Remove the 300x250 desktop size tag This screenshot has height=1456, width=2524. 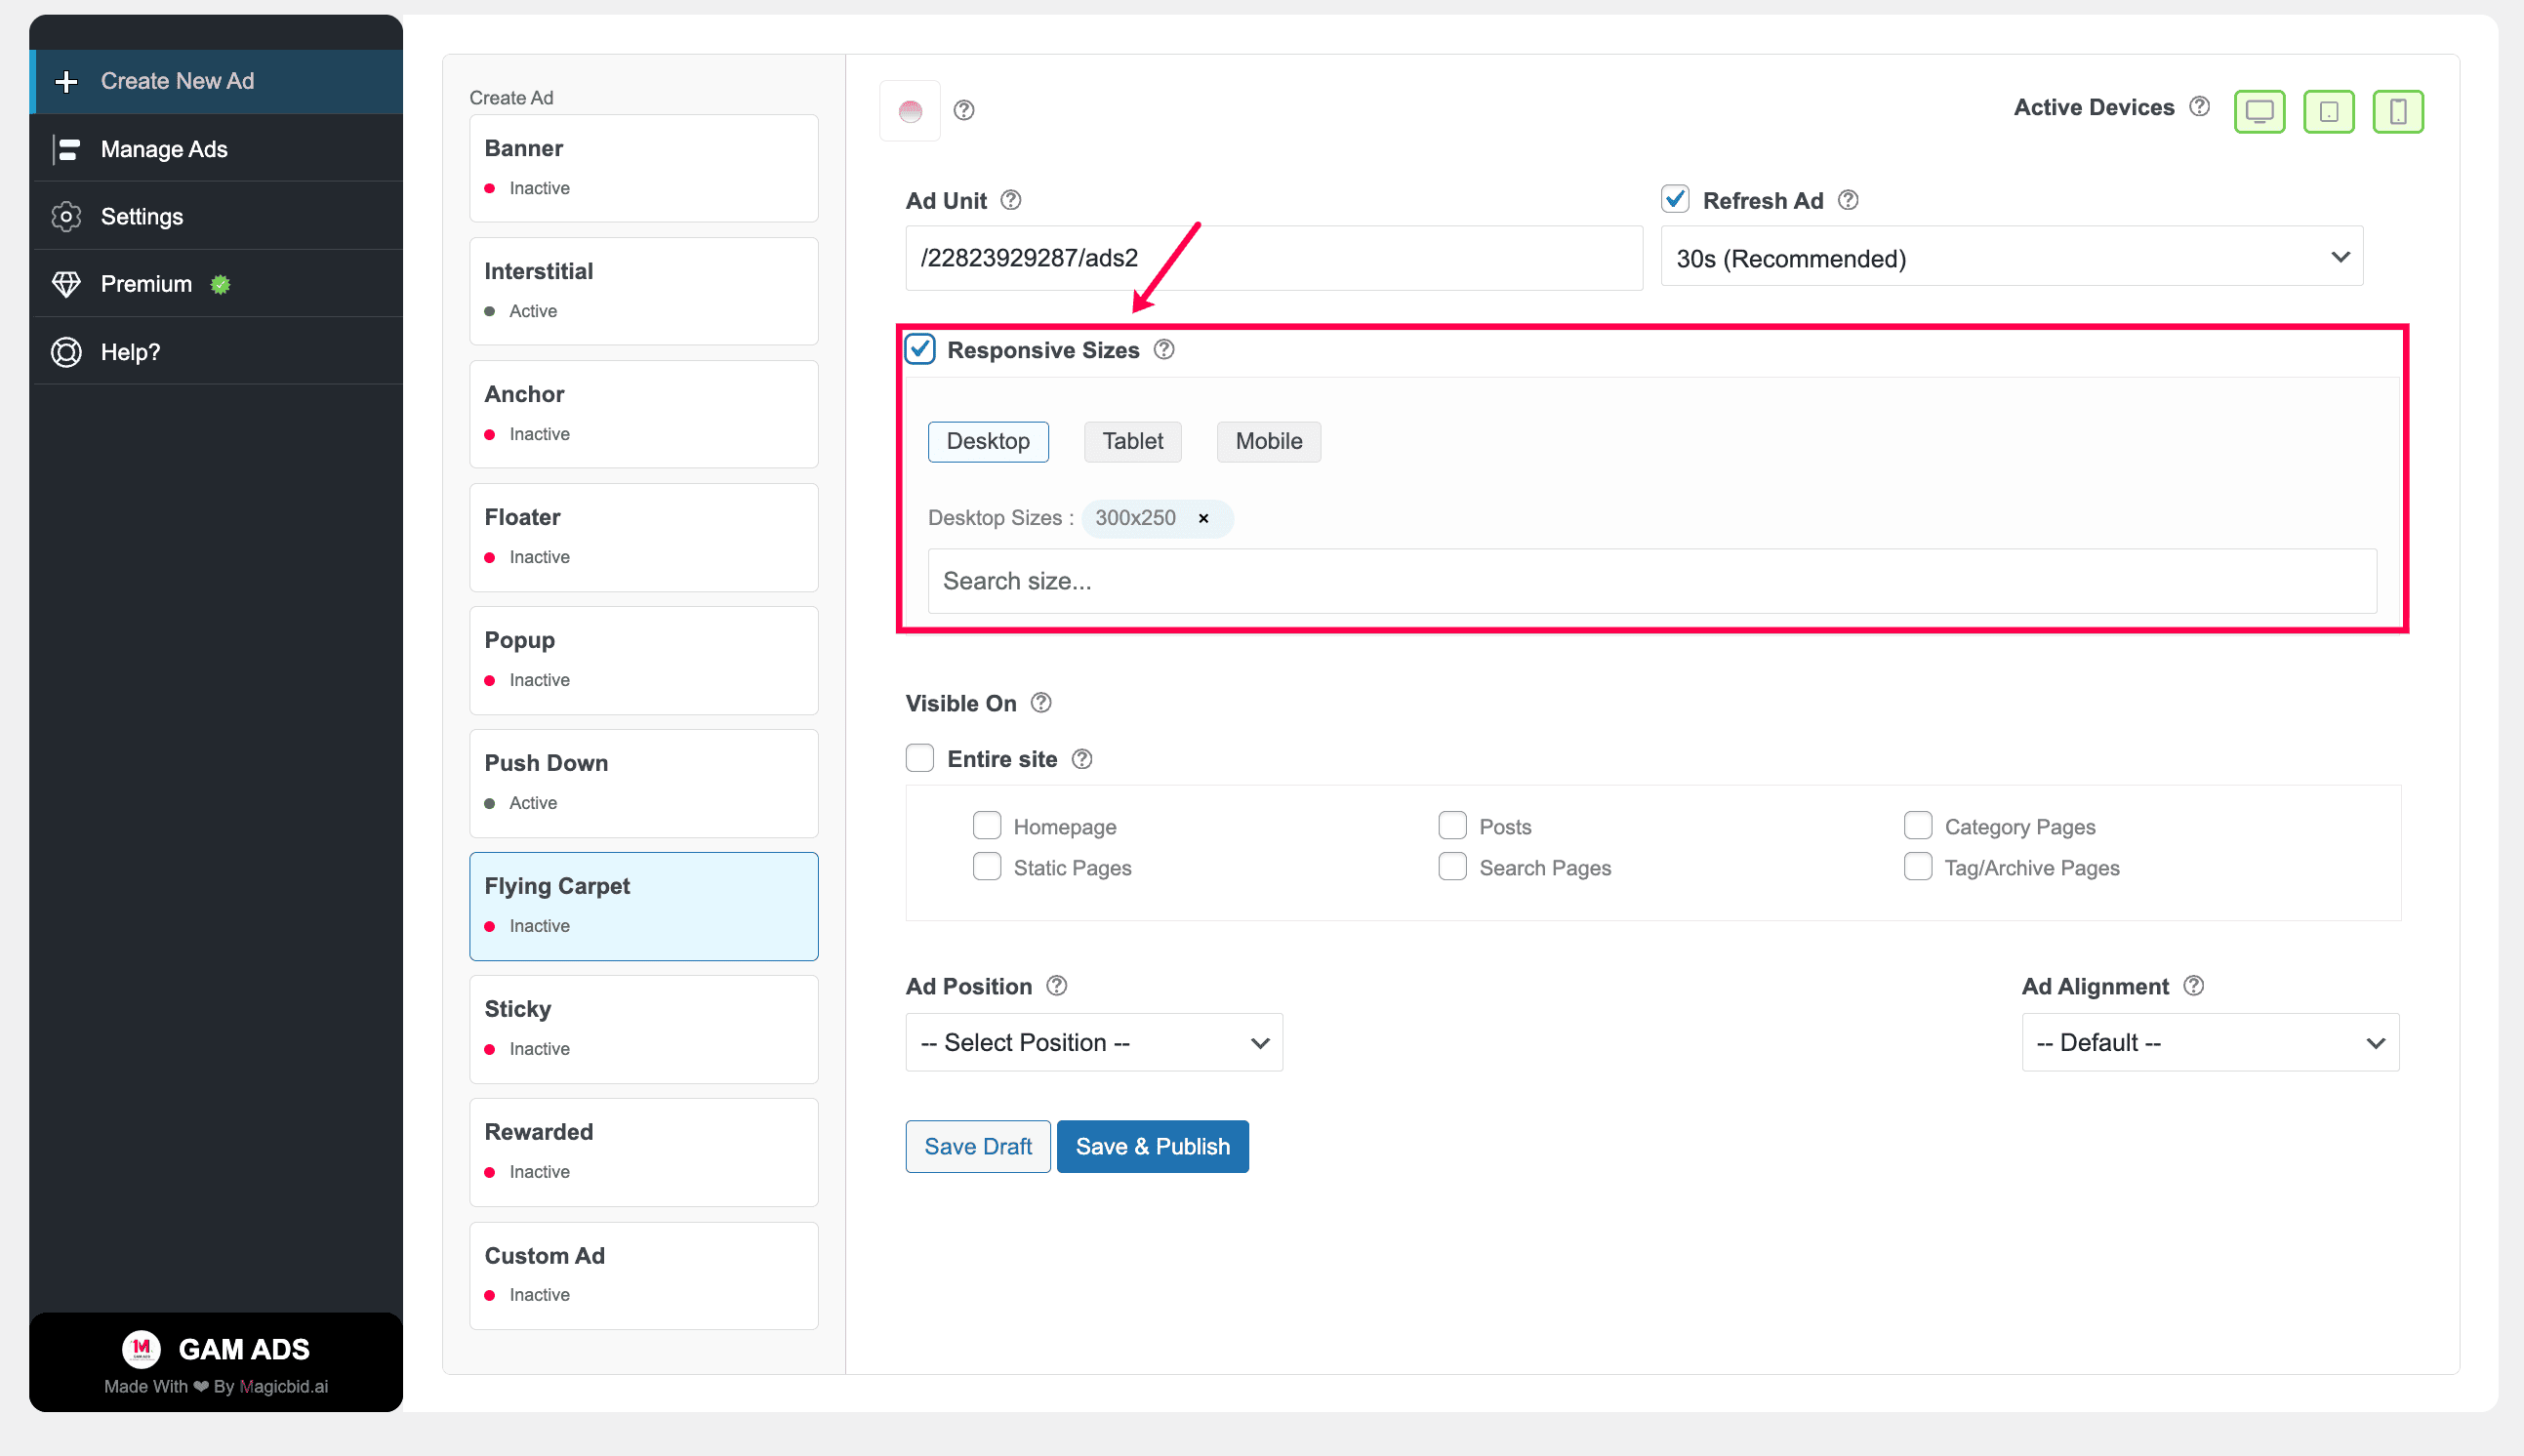pos(1204,518)
